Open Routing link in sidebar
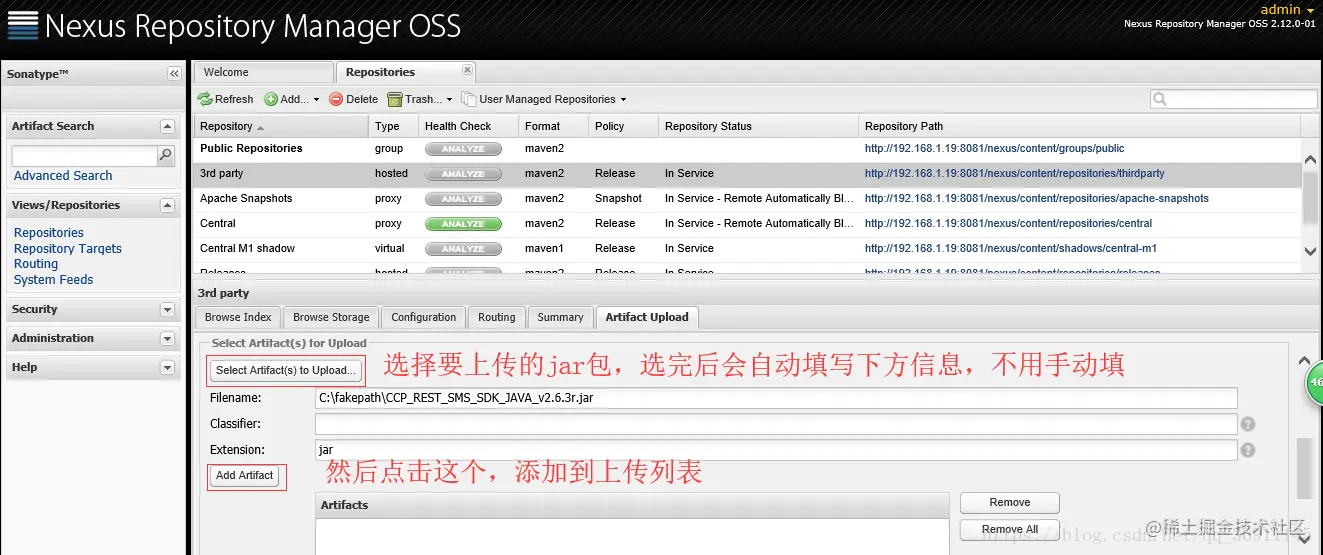 click(x=36, y=264)
